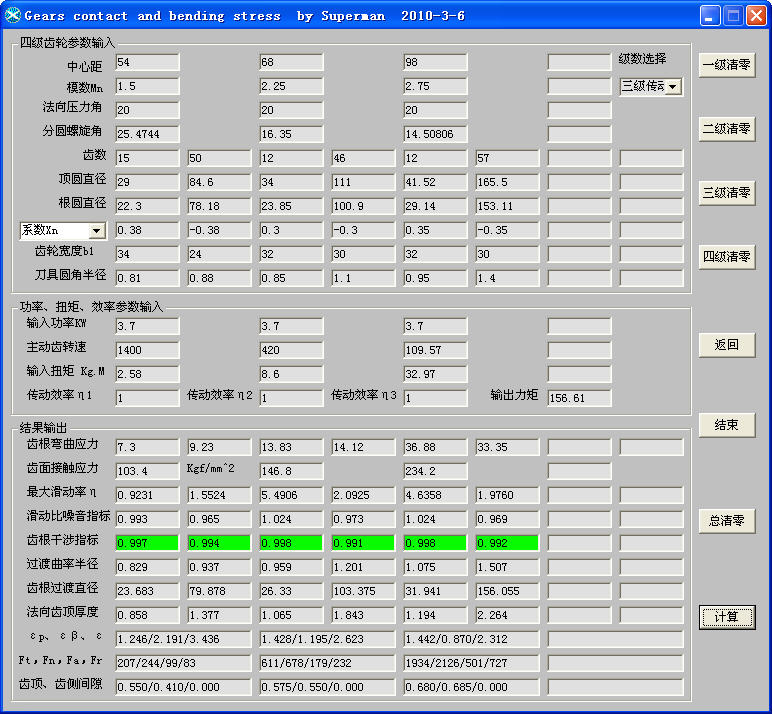Click the 过渡曲率半径 result 1.507
Screen dimensions: 772x714
(x=507, y=567)
